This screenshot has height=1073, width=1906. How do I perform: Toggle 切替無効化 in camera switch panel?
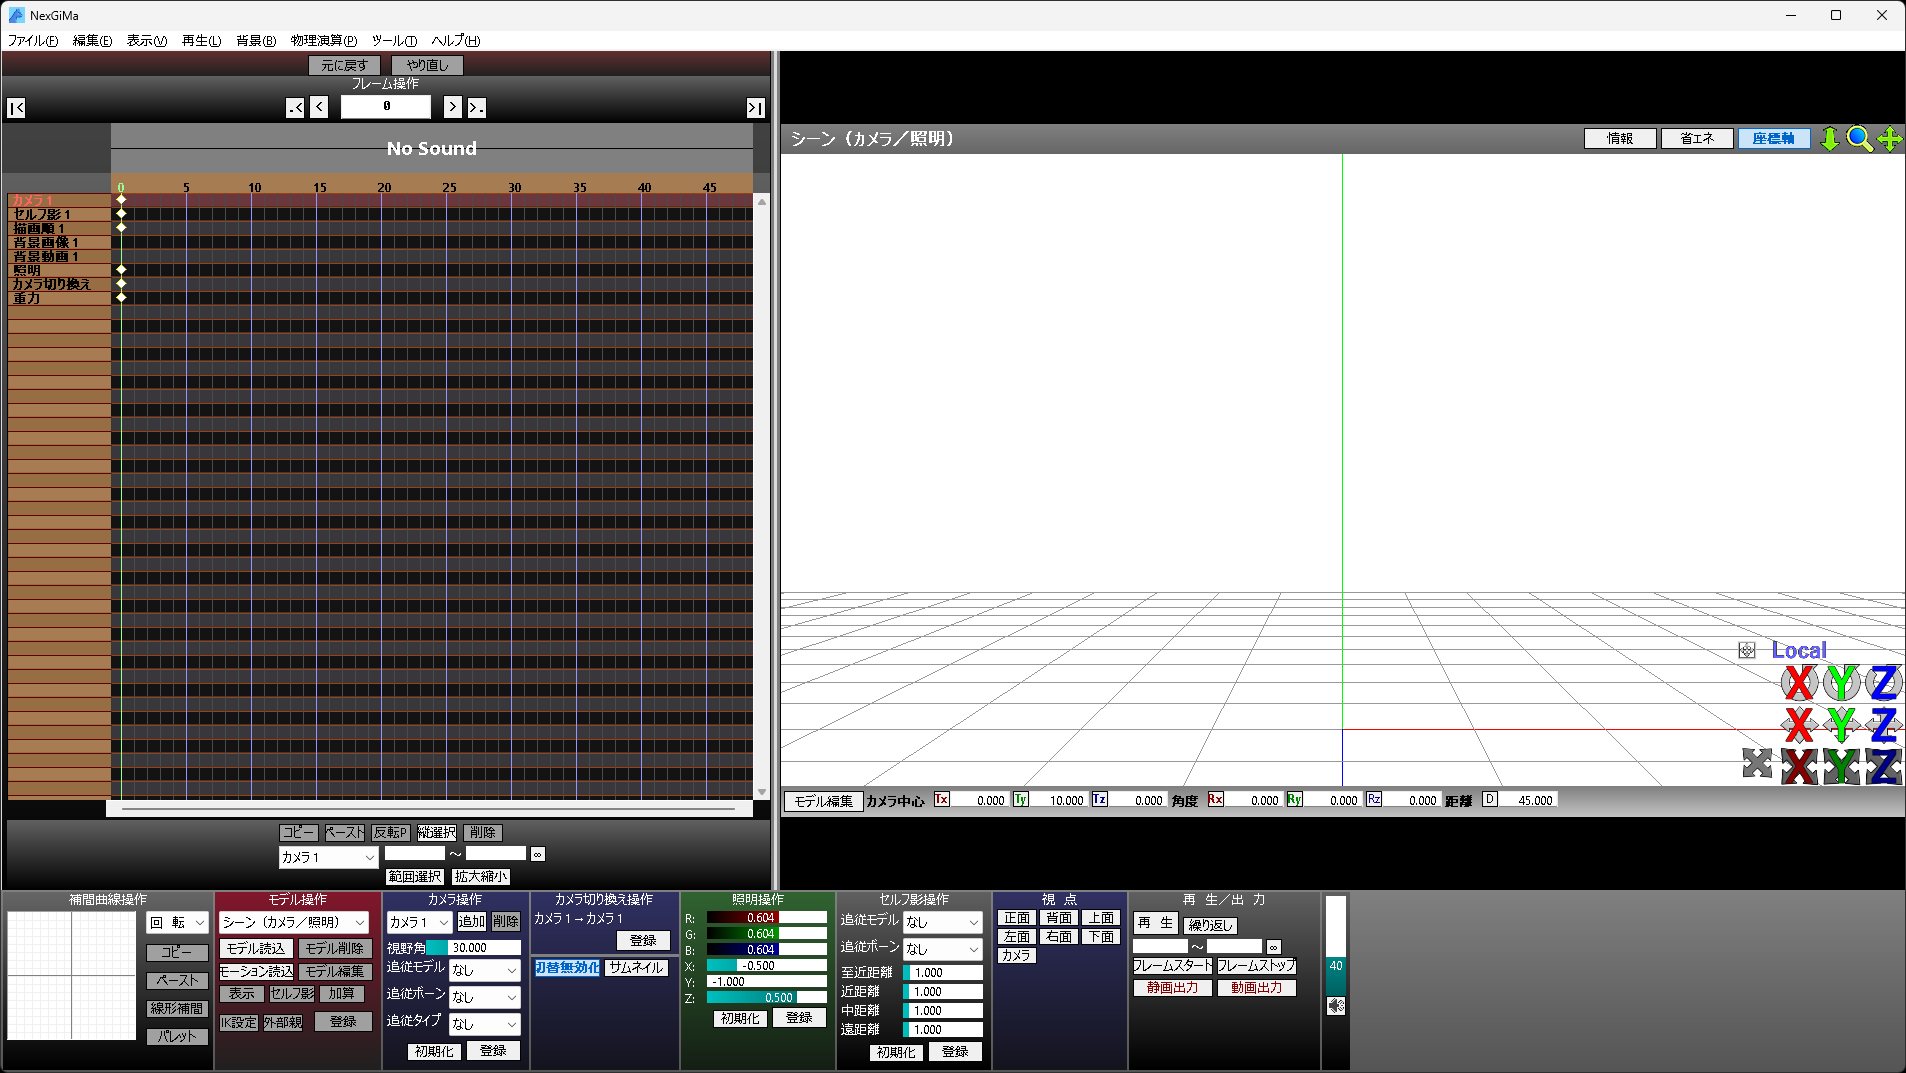pos(567,968)
